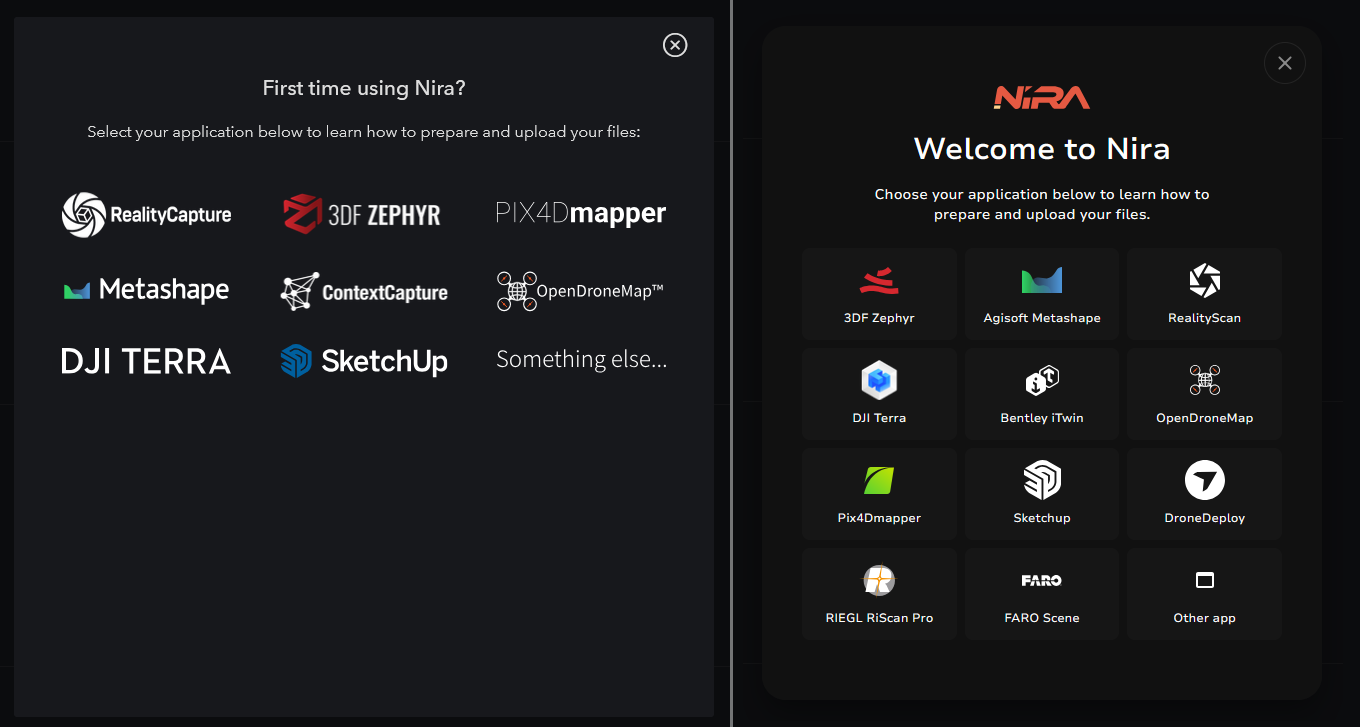Open the Pix4Dmapper tile in welcome dialog
1360x727 pixels.
tap(879, 494)
